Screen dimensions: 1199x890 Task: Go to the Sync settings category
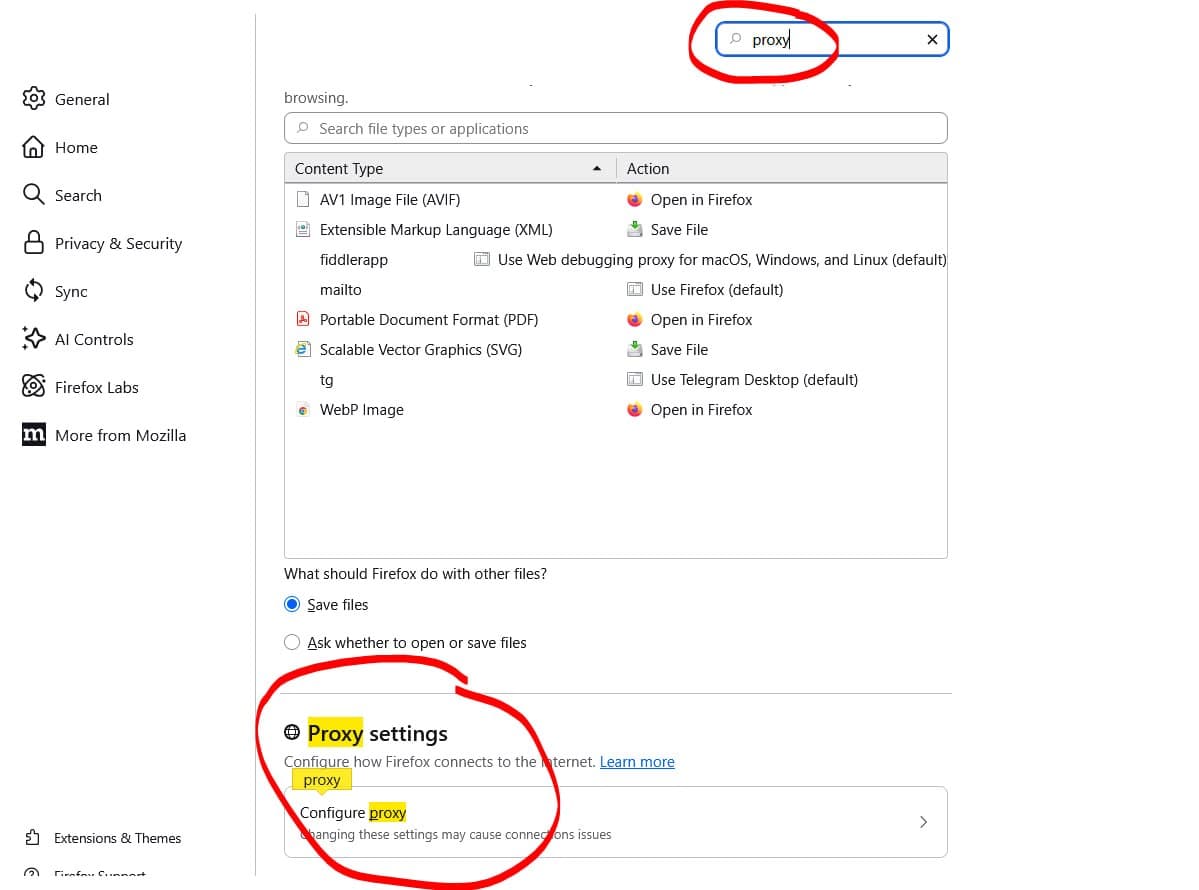(x=70, y=291)
